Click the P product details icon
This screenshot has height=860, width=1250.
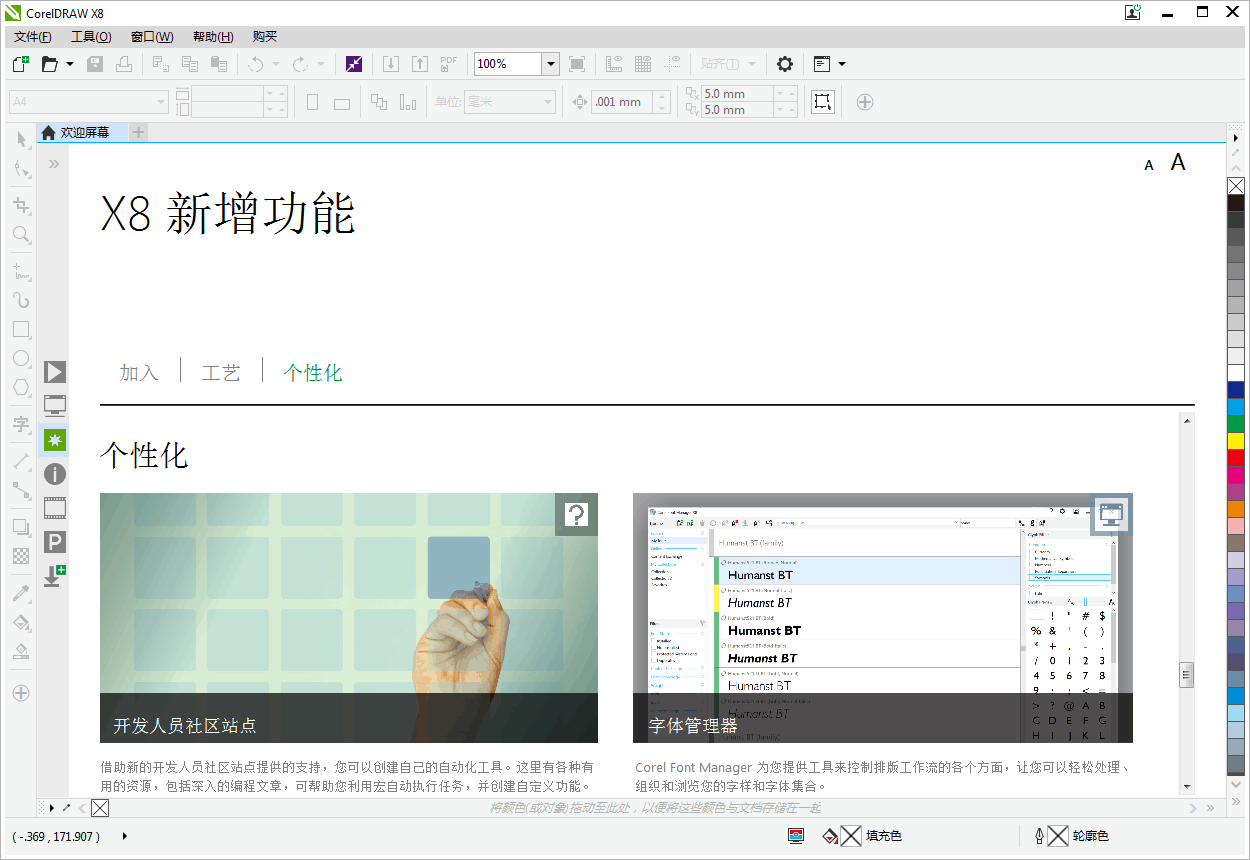(55, 542)
